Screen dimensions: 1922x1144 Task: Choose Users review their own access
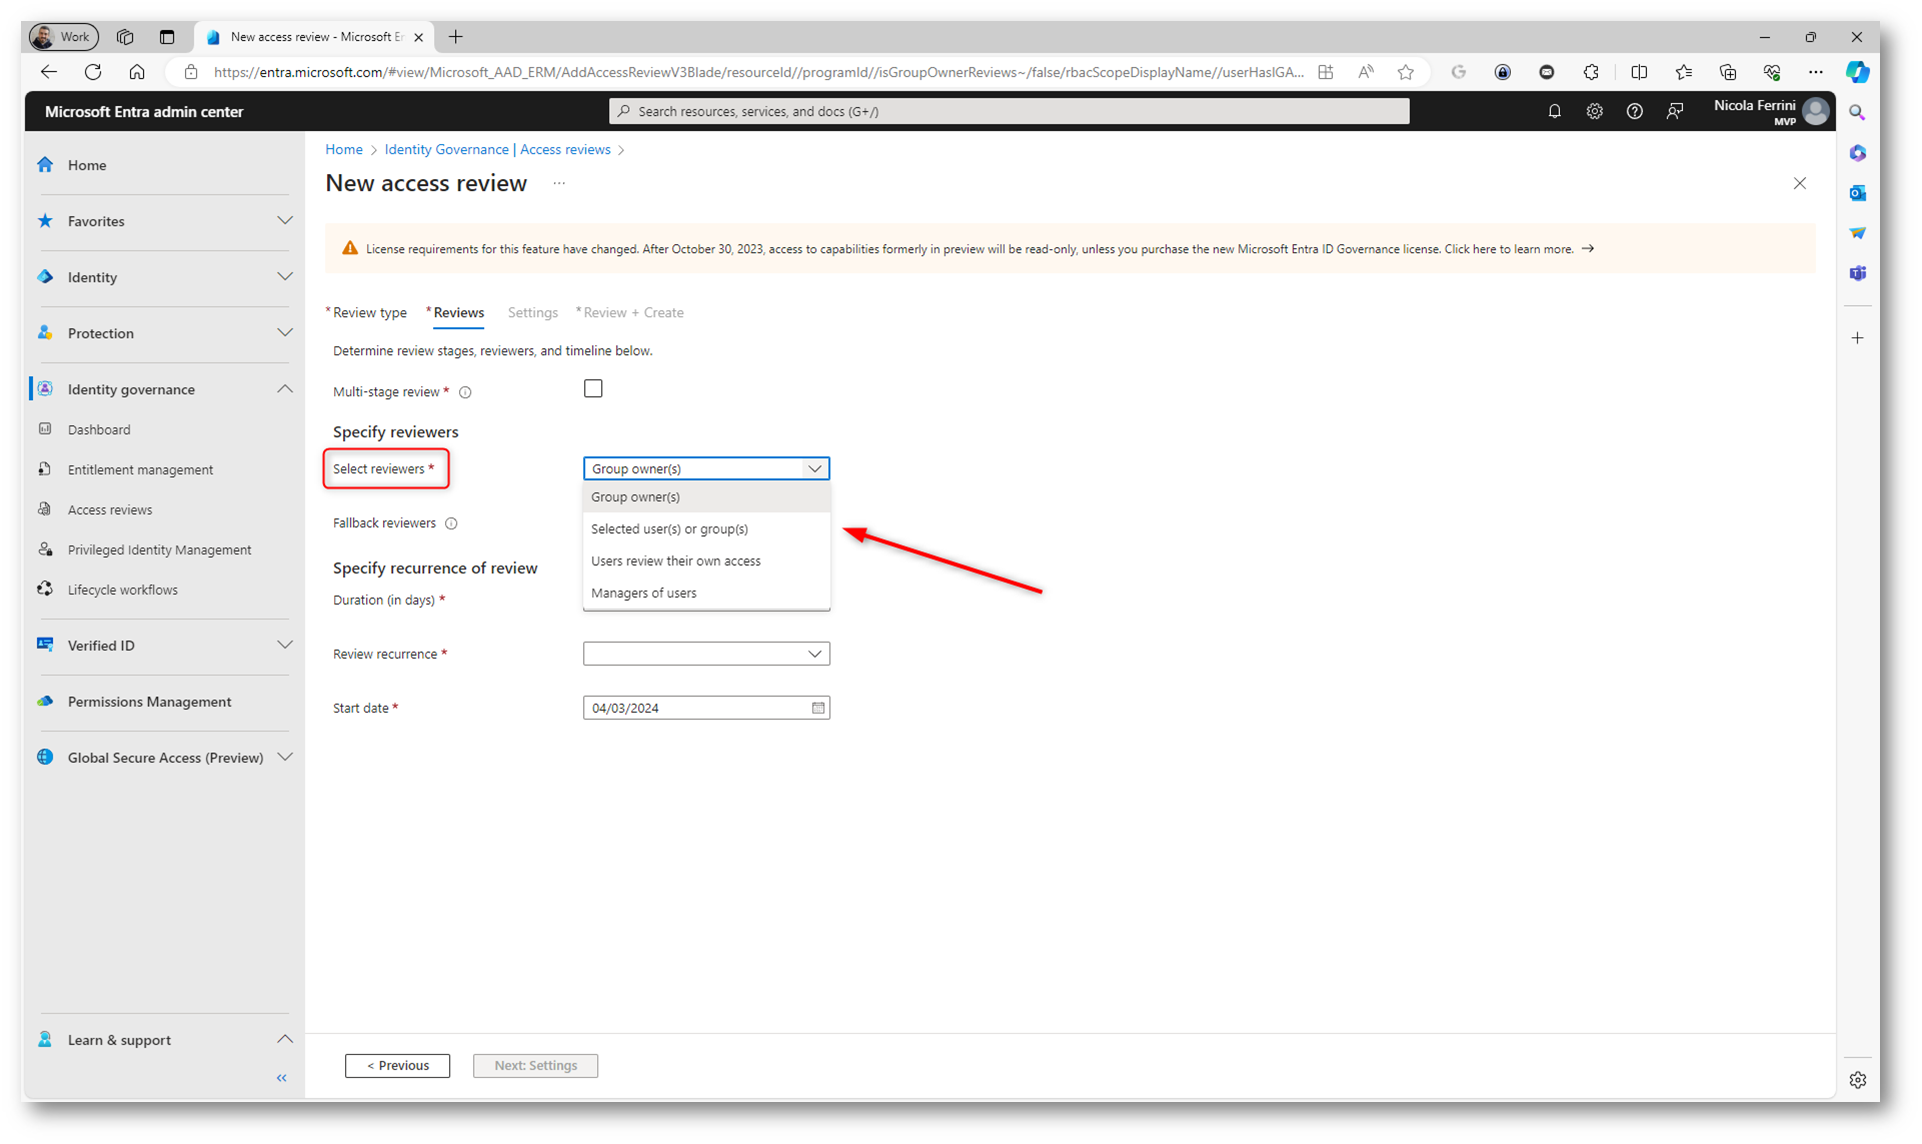click(706, 561)
